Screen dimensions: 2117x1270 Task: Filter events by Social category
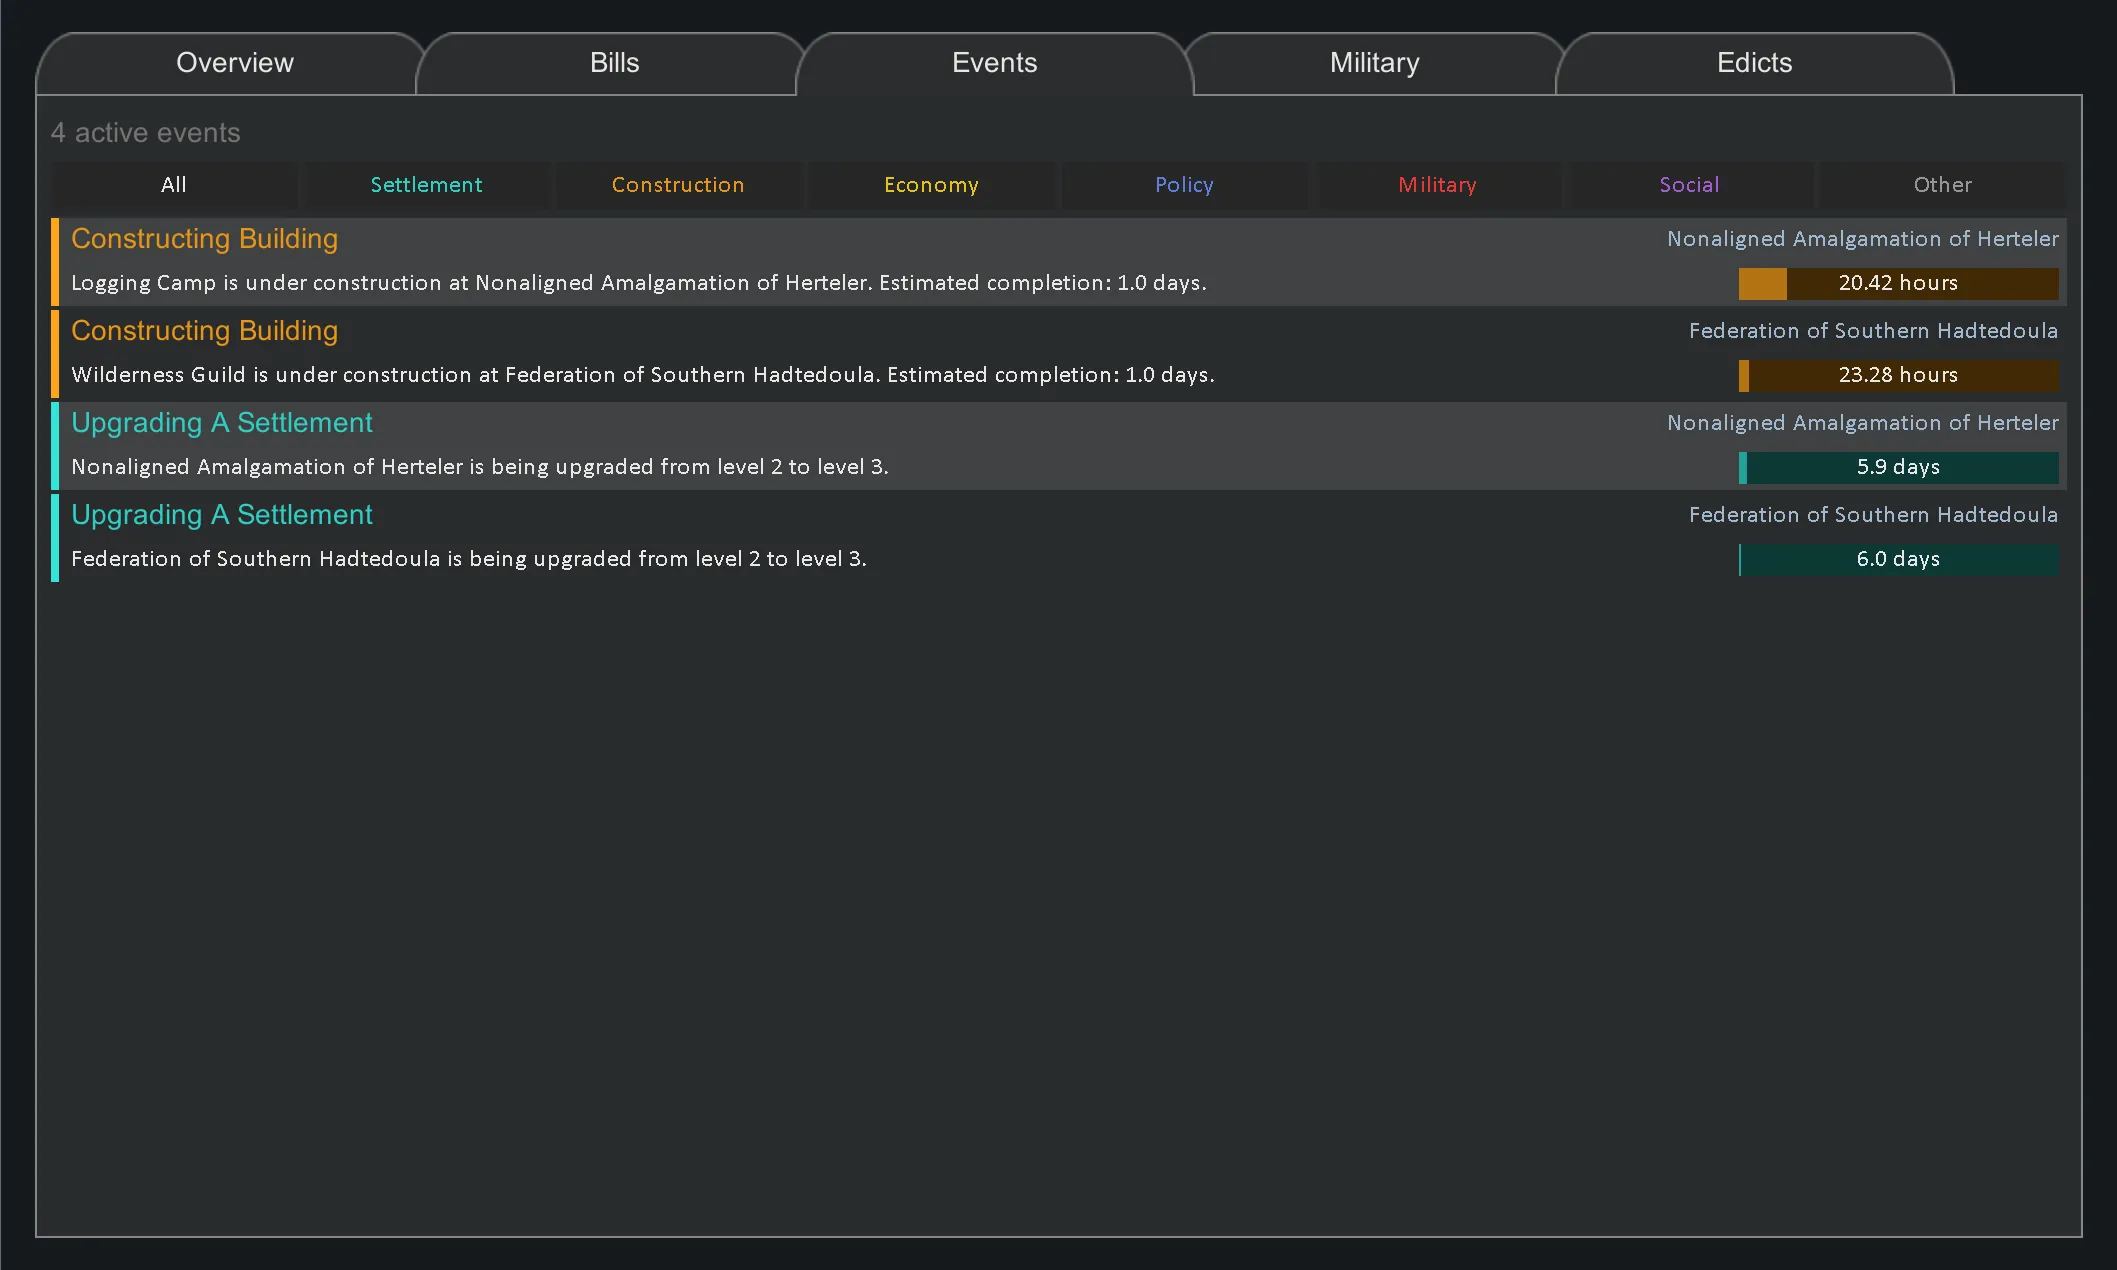tap(1689, 185)
